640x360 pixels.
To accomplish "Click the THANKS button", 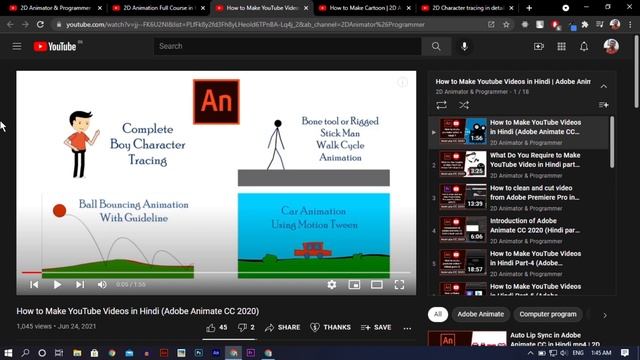I will click(330, 327).
